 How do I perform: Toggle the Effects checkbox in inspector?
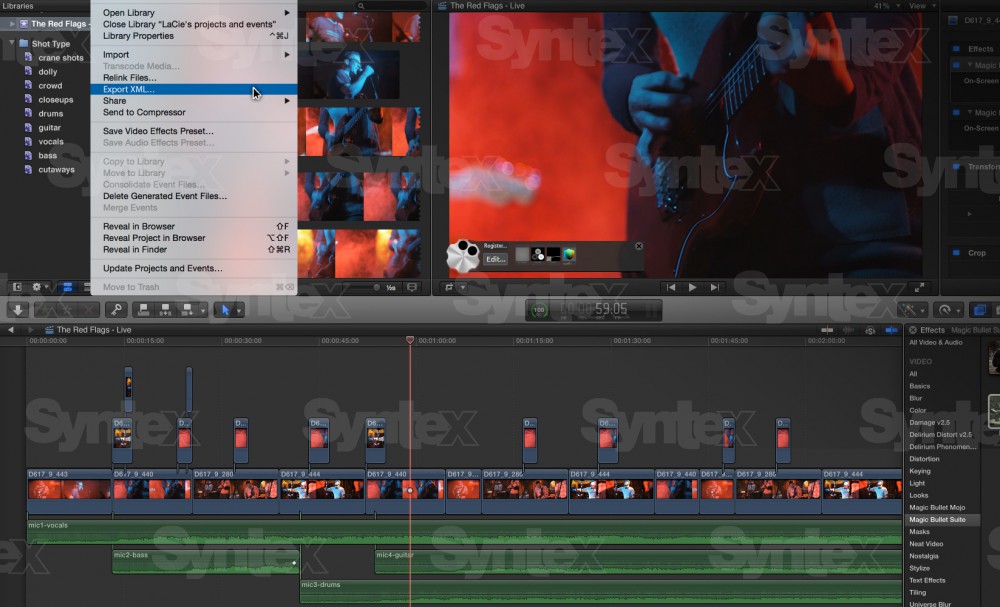[956, 48]
